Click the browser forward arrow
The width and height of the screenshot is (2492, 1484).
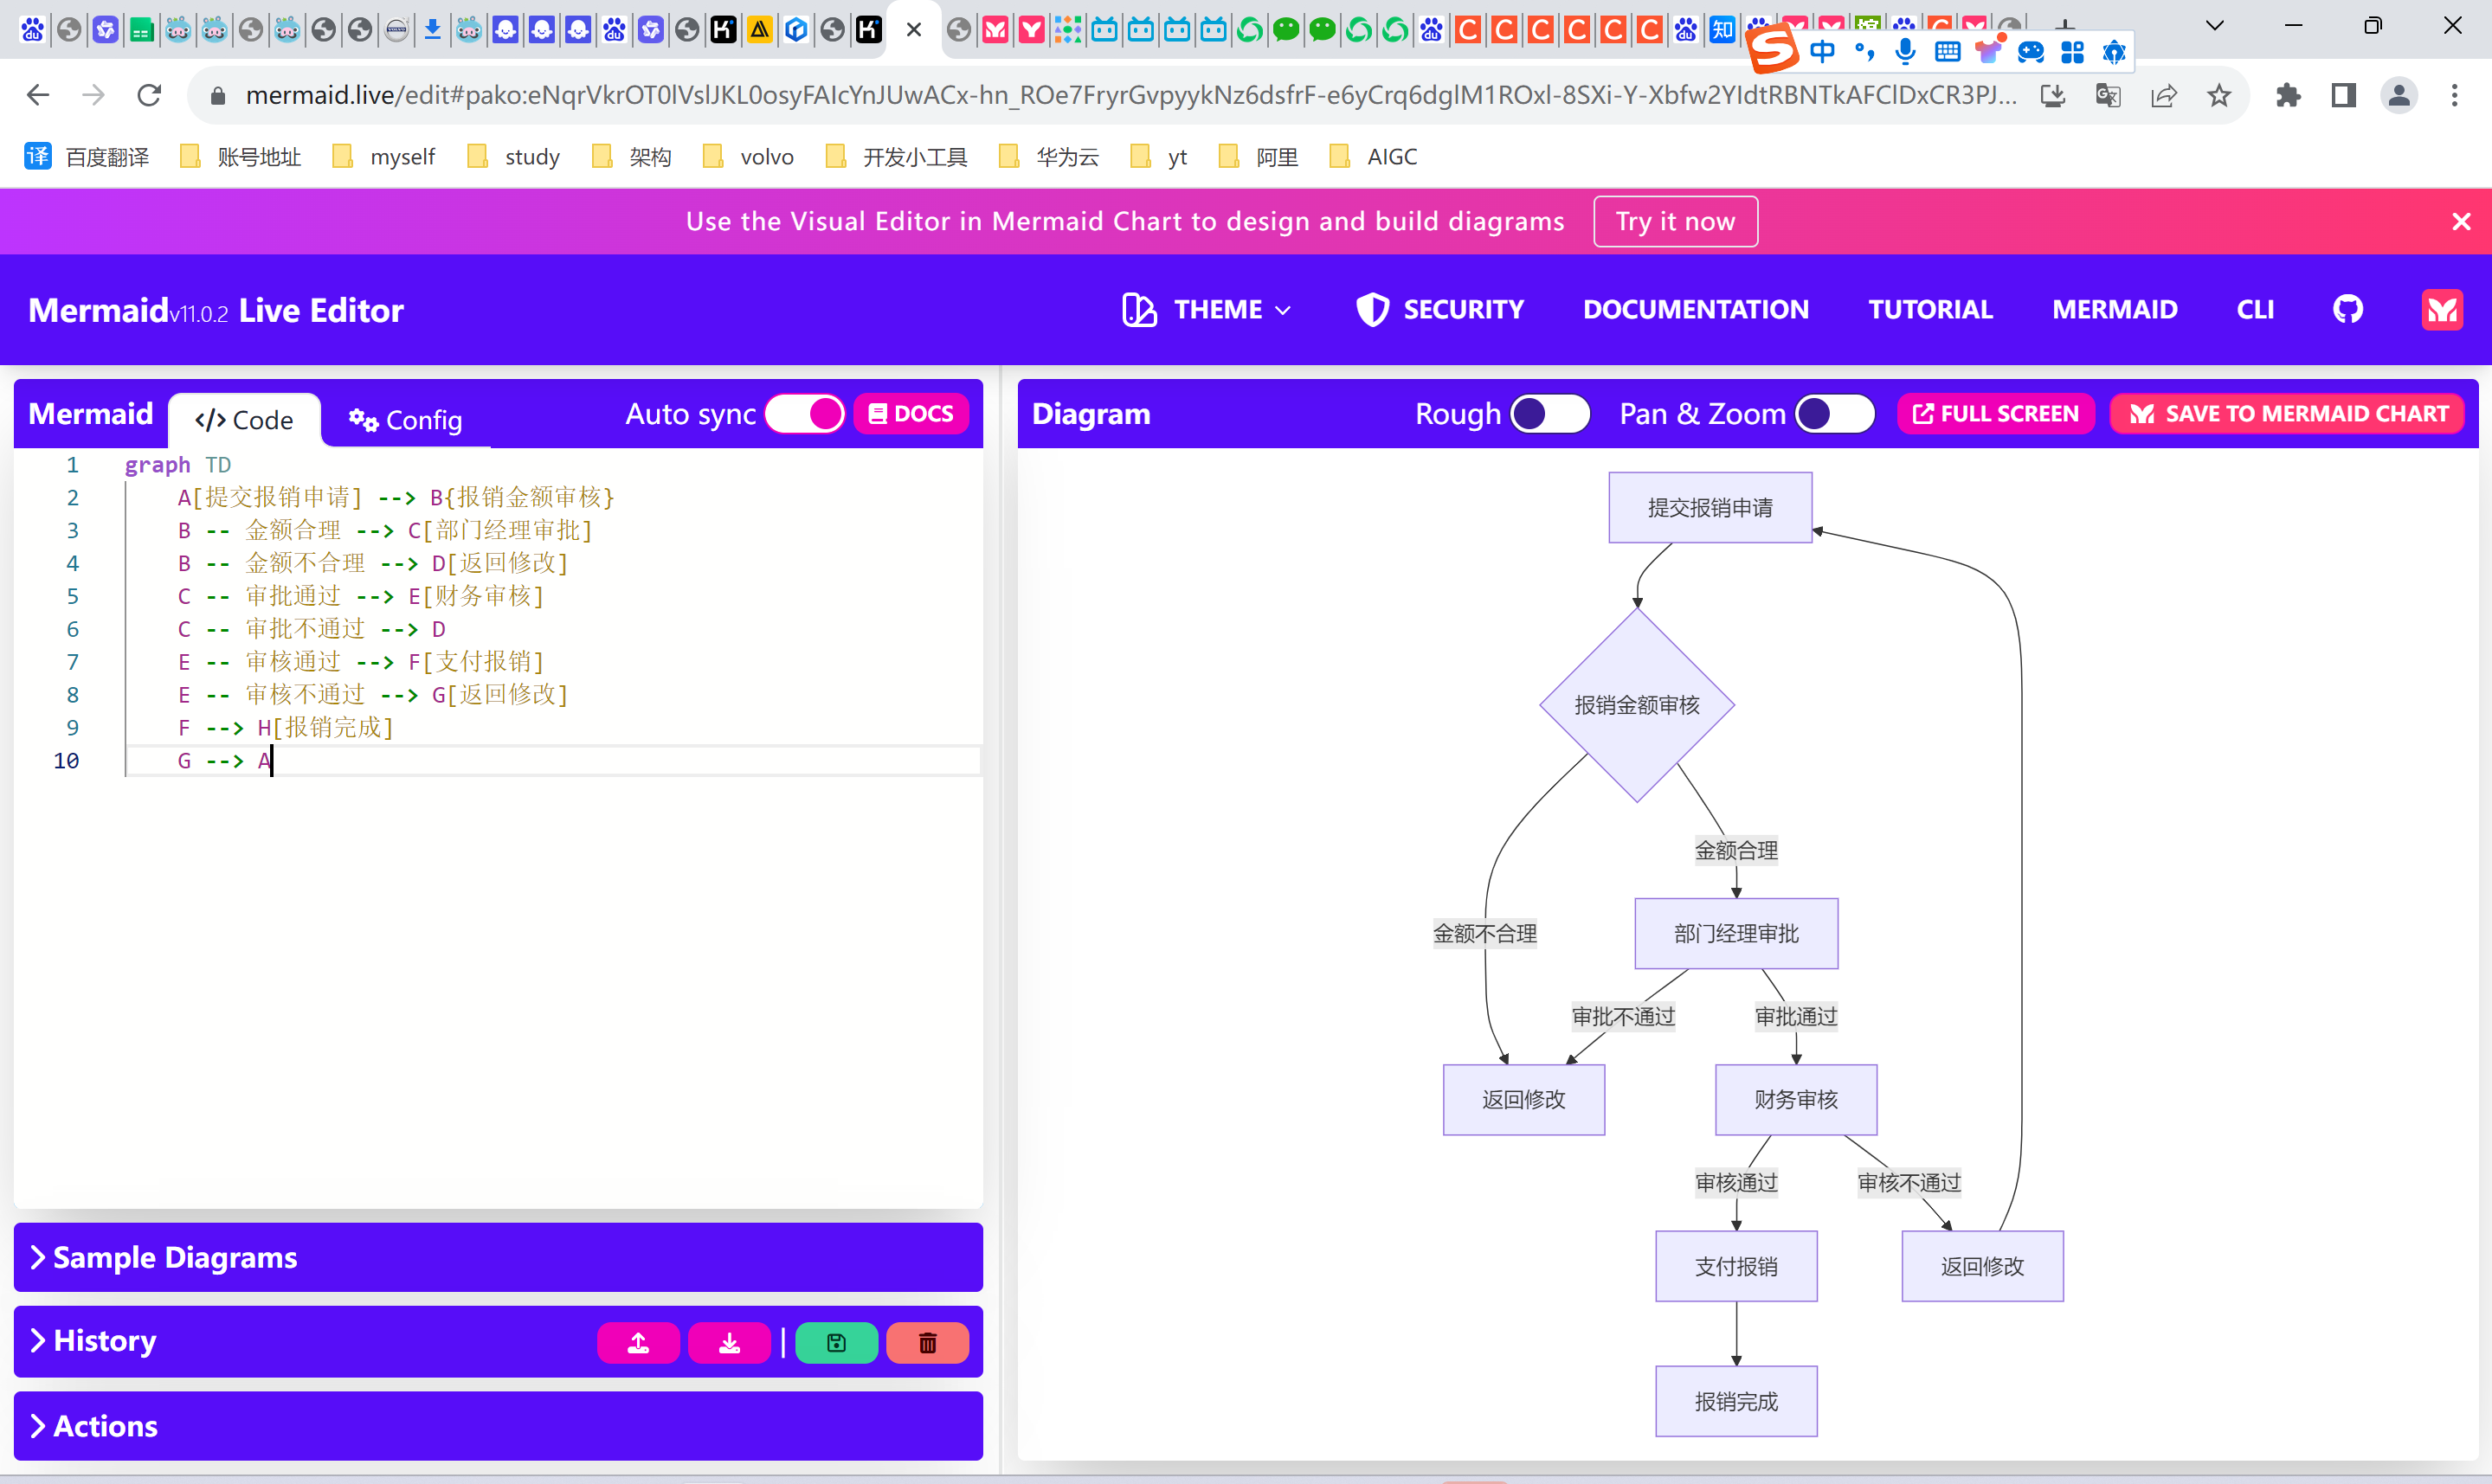click(93, 95)
